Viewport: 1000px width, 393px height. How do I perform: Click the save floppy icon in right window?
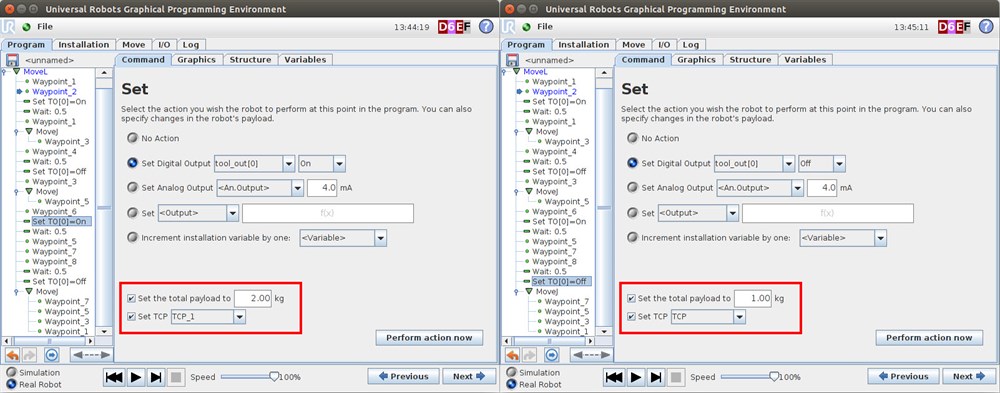[512, 60]
